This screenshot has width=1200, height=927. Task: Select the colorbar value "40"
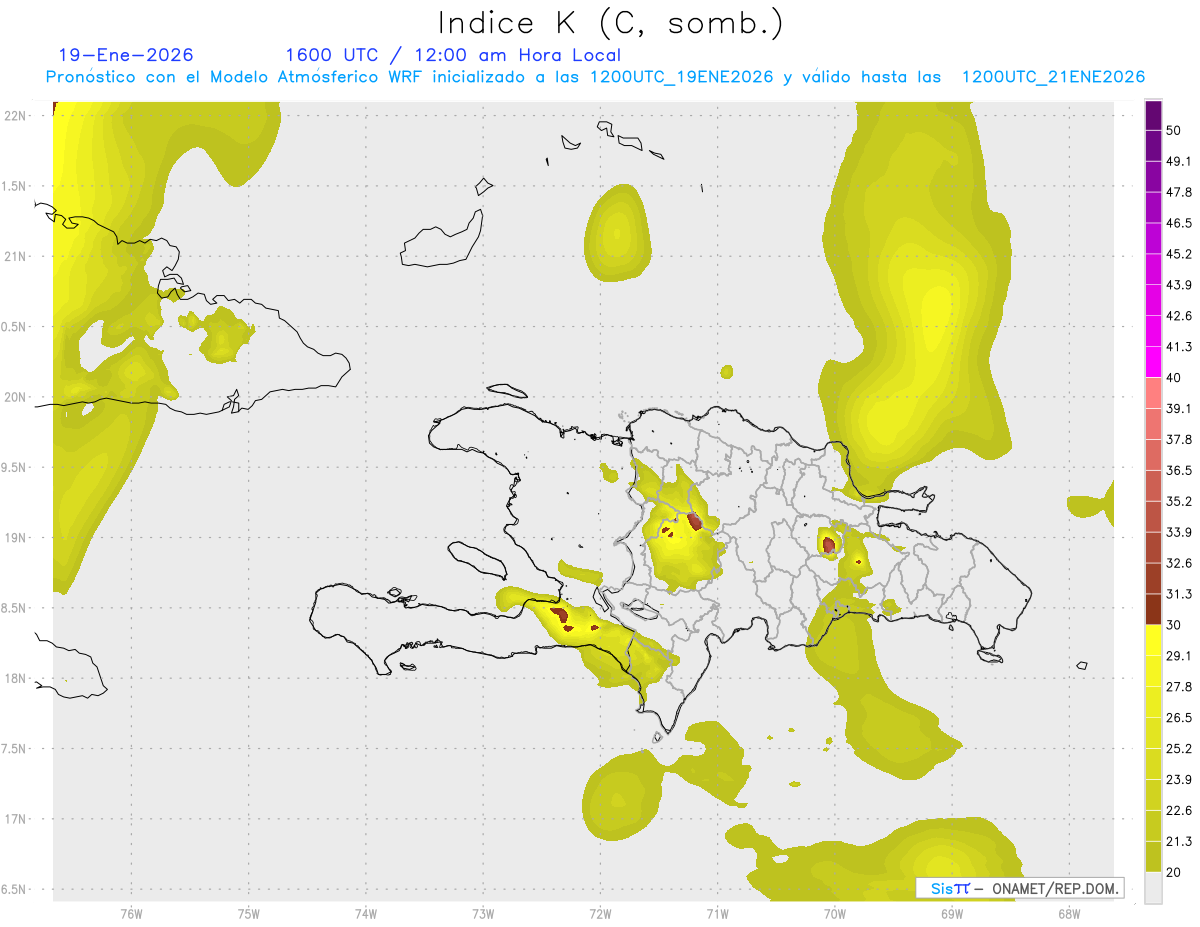[x=1174, y=378]
